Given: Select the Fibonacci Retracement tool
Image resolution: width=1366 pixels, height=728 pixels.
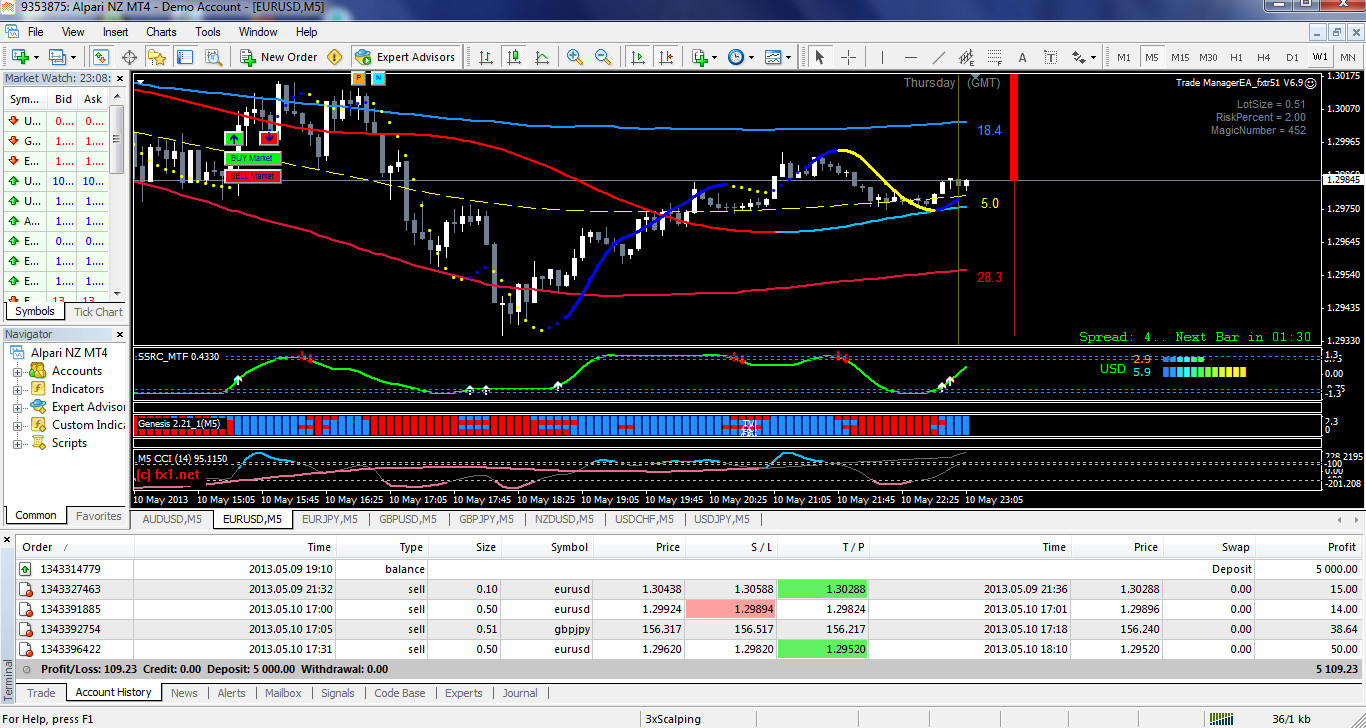Looking at the screenshot, I should tap(995, 57).
